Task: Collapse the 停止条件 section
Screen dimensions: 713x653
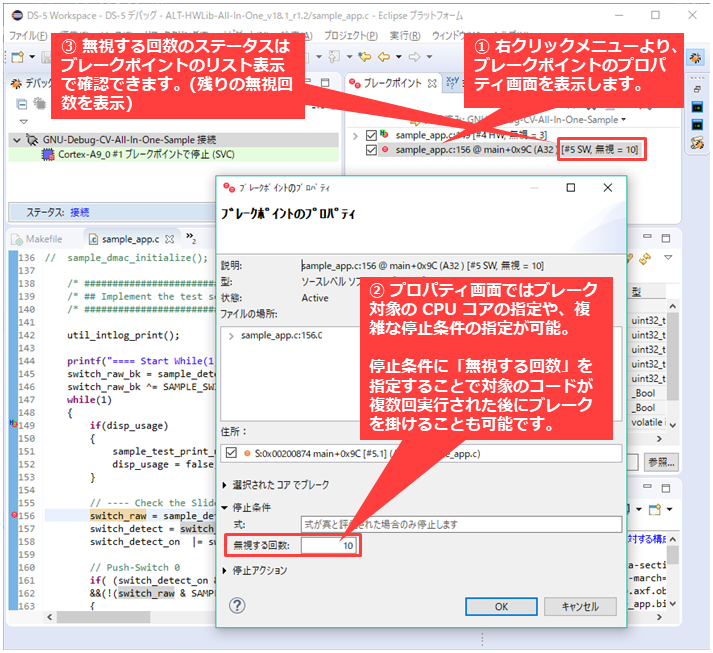Action: pos(225,507)
